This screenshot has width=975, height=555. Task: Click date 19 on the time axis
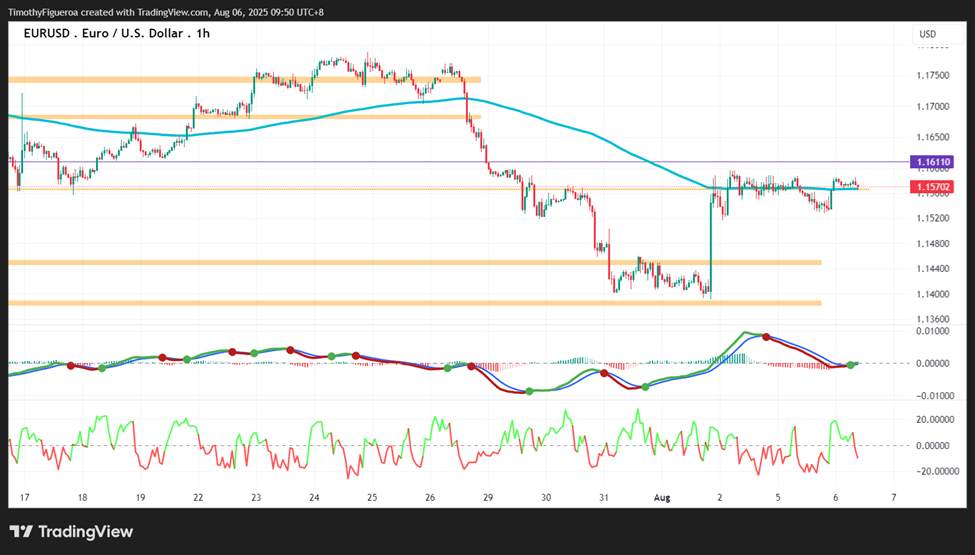[x=141, y=498]
